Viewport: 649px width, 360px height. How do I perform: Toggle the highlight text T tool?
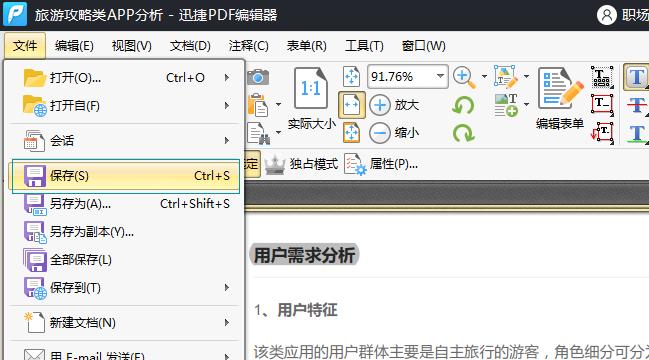pyautogui.click(x=637, y=77)
